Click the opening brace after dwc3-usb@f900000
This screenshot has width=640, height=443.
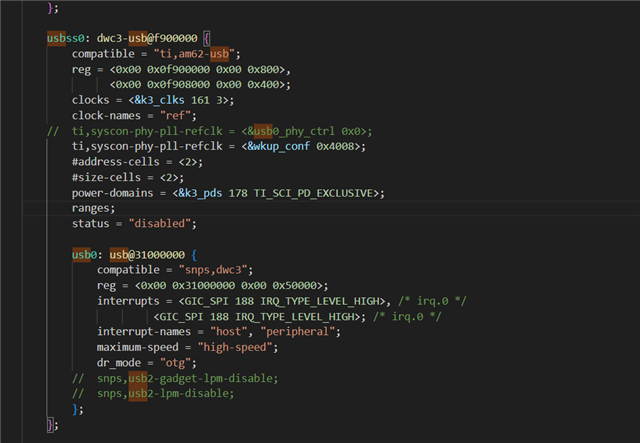[x=207, y=38]
